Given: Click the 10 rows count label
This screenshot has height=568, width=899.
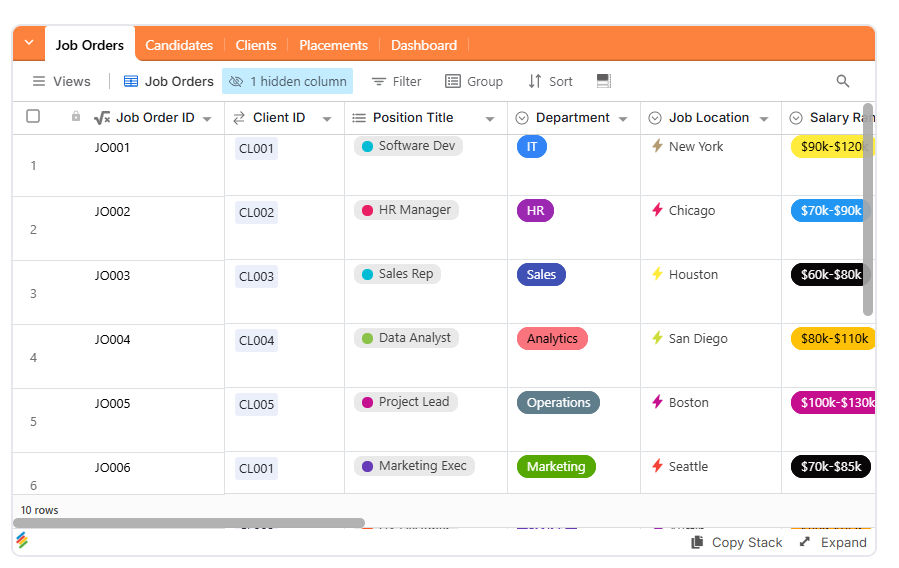Looking at the screenshot, I should pyautogui.click(x=40, y=510).
